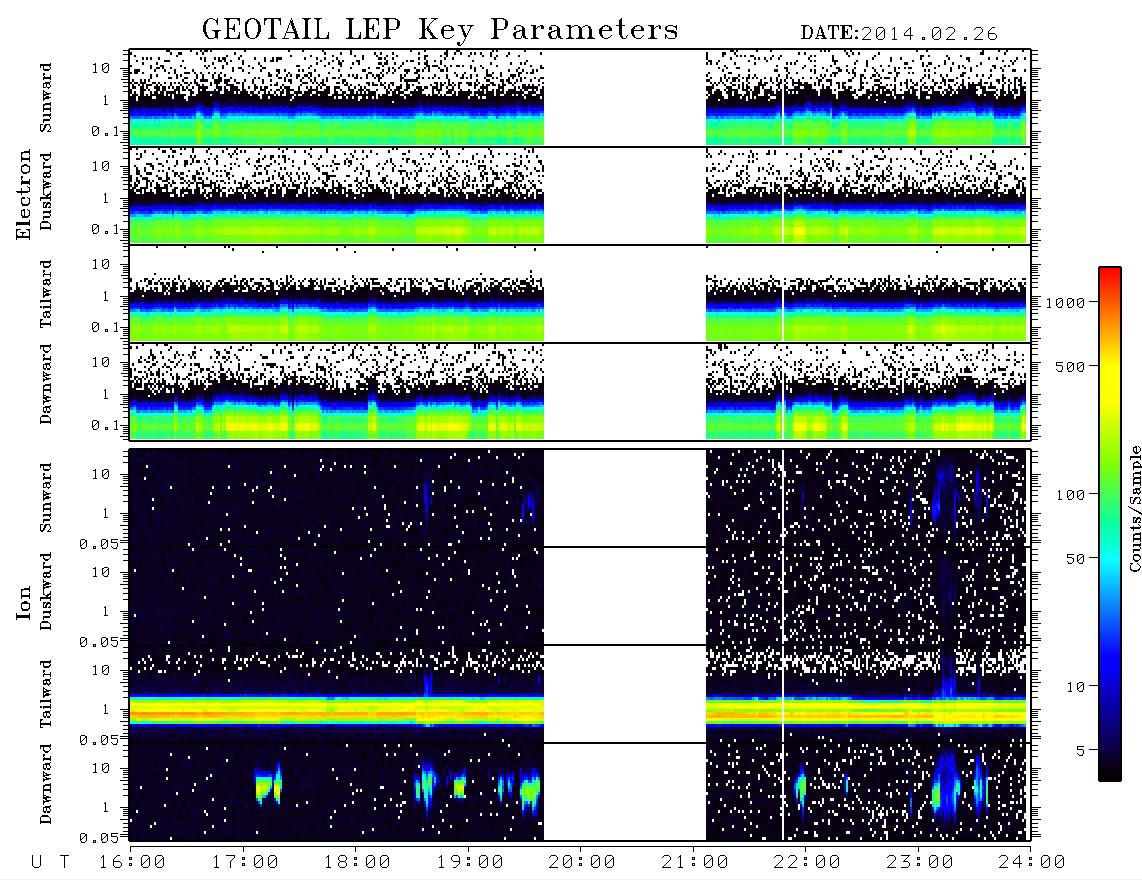Click the "10" tick in Ion Duskward panel
Screen dimensions: 1142x880
click(x=101, y=573)
